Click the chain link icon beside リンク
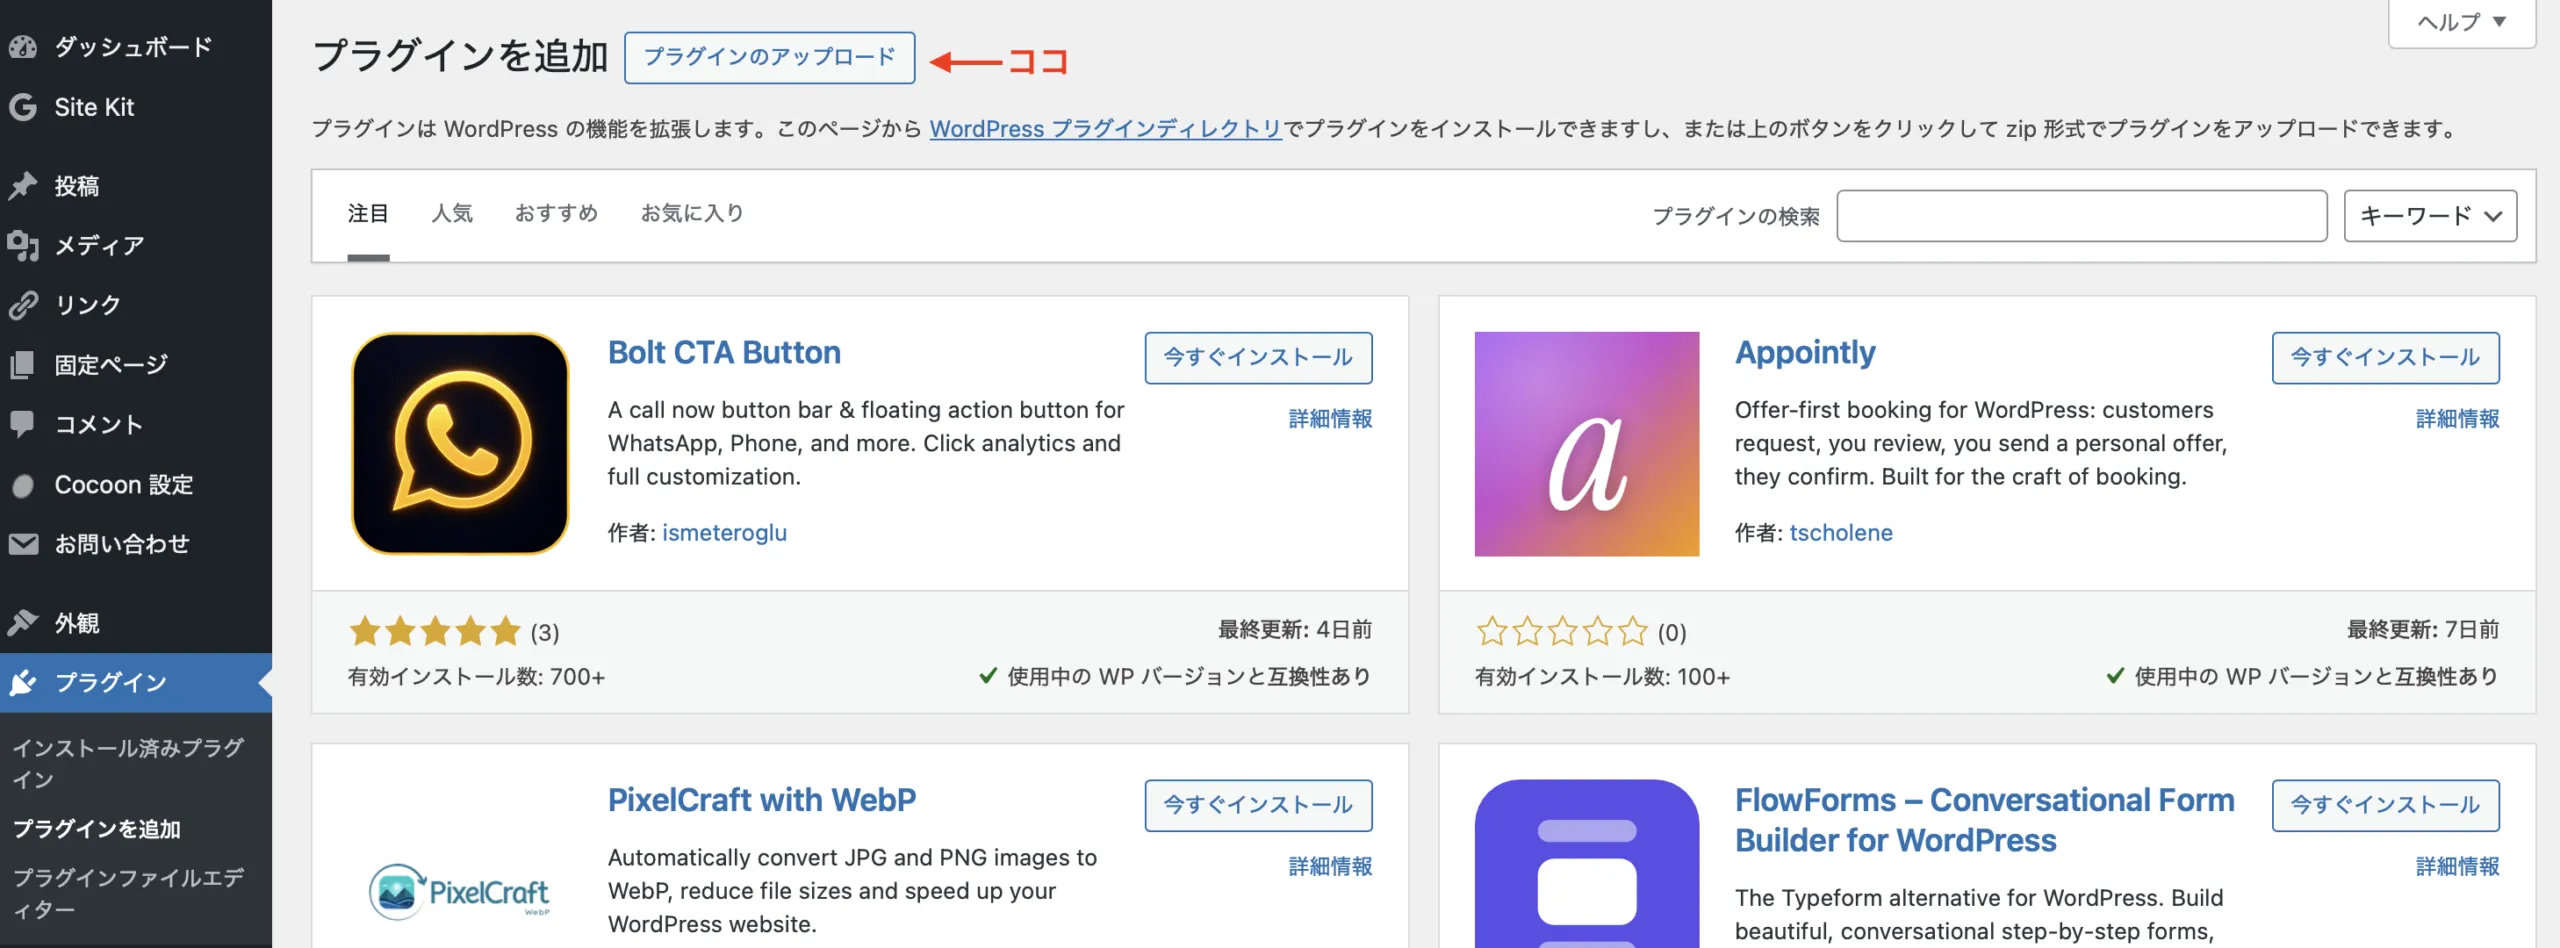 click(x=23, y=305)
